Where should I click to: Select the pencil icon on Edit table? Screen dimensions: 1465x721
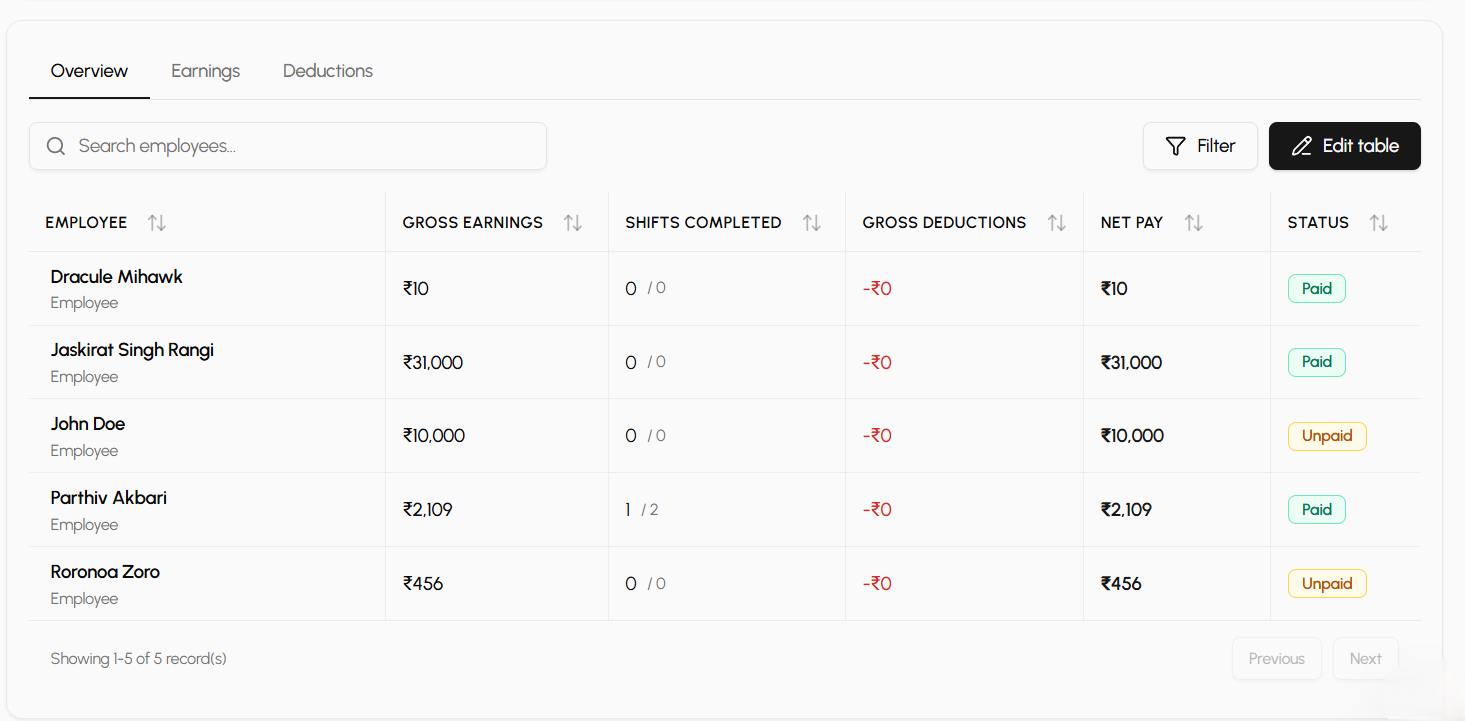(x=1302, y=146)
